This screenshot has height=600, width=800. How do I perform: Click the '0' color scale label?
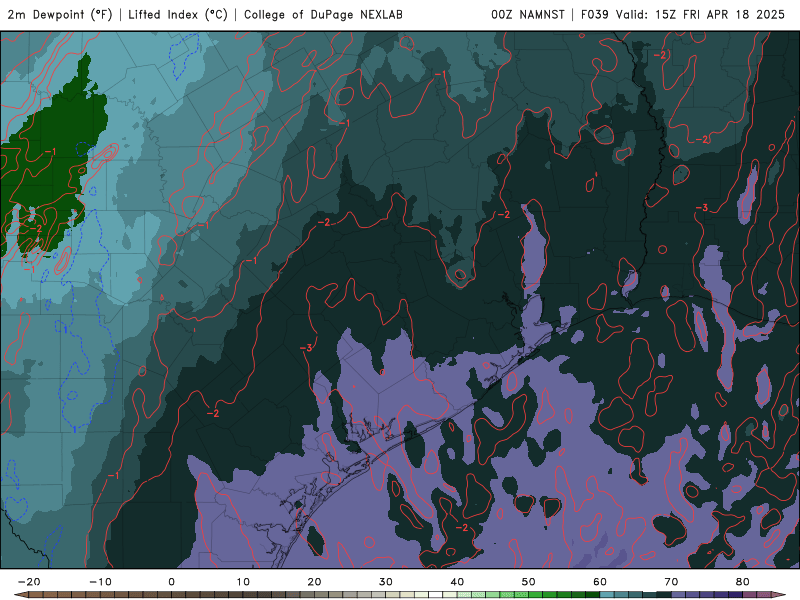[x=171, y=582]
